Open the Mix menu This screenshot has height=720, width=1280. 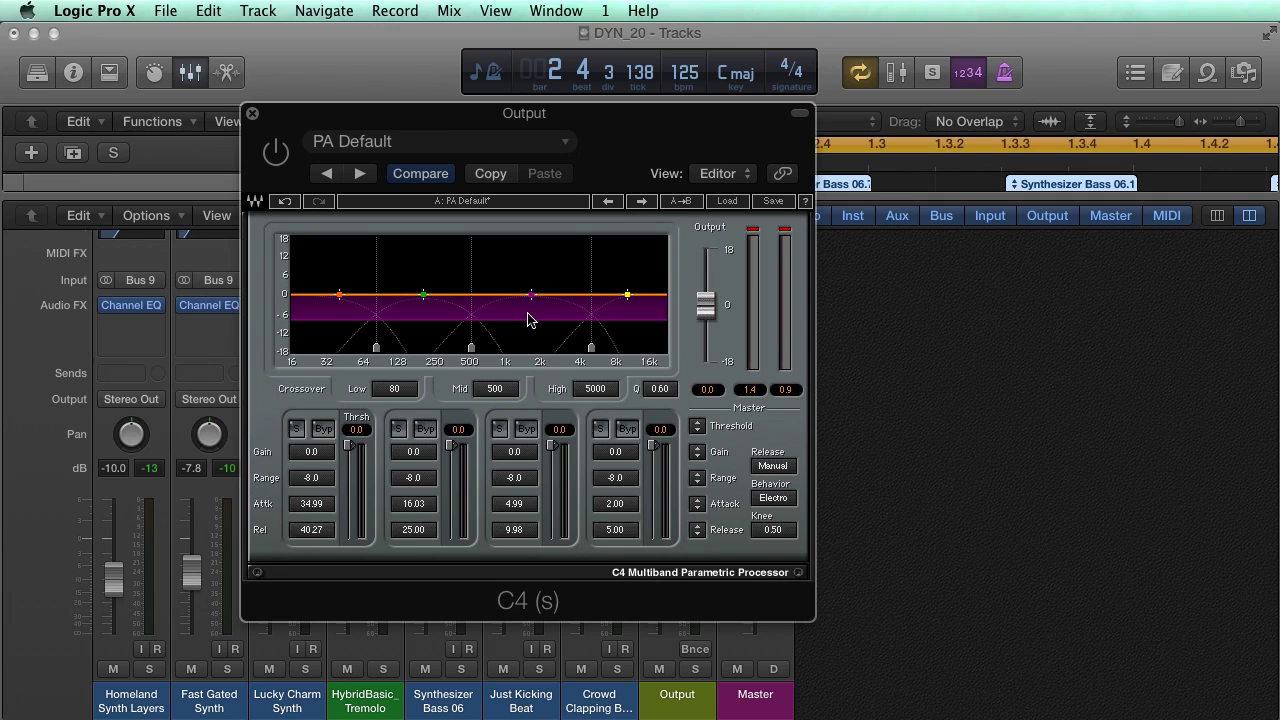pos(449,11)
